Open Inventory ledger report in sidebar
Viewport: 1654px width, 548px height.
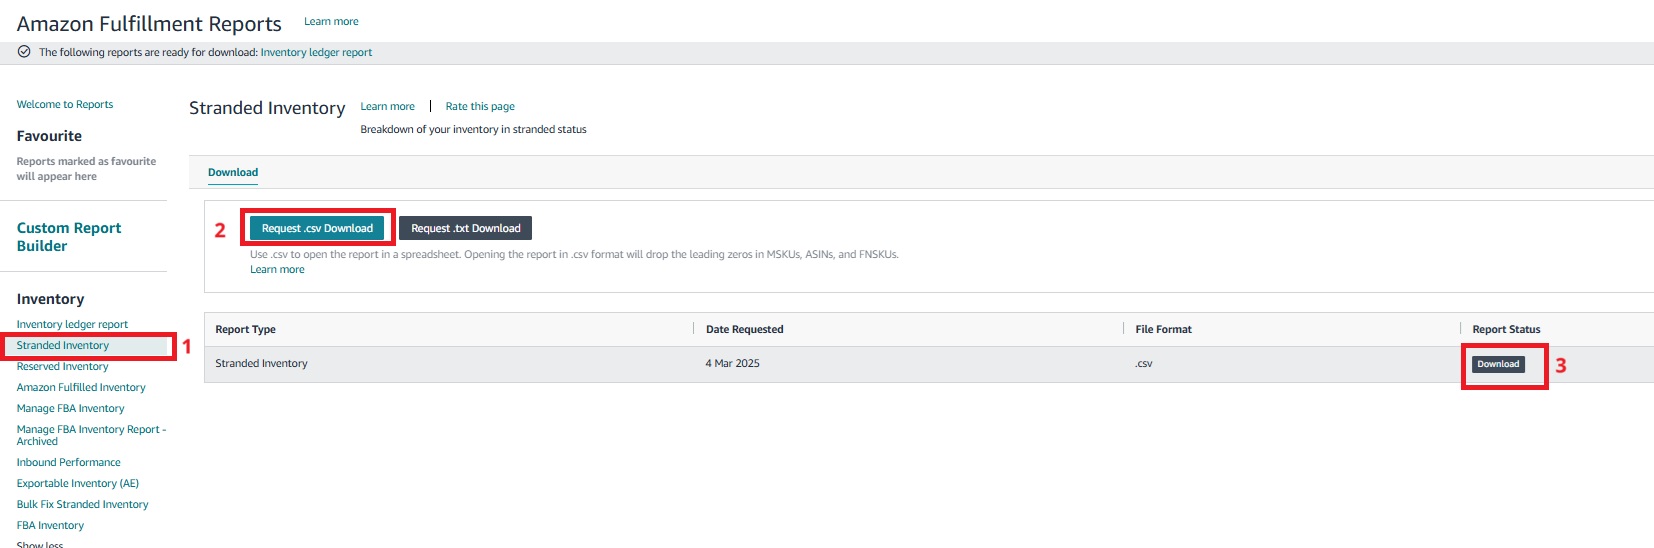72,324
